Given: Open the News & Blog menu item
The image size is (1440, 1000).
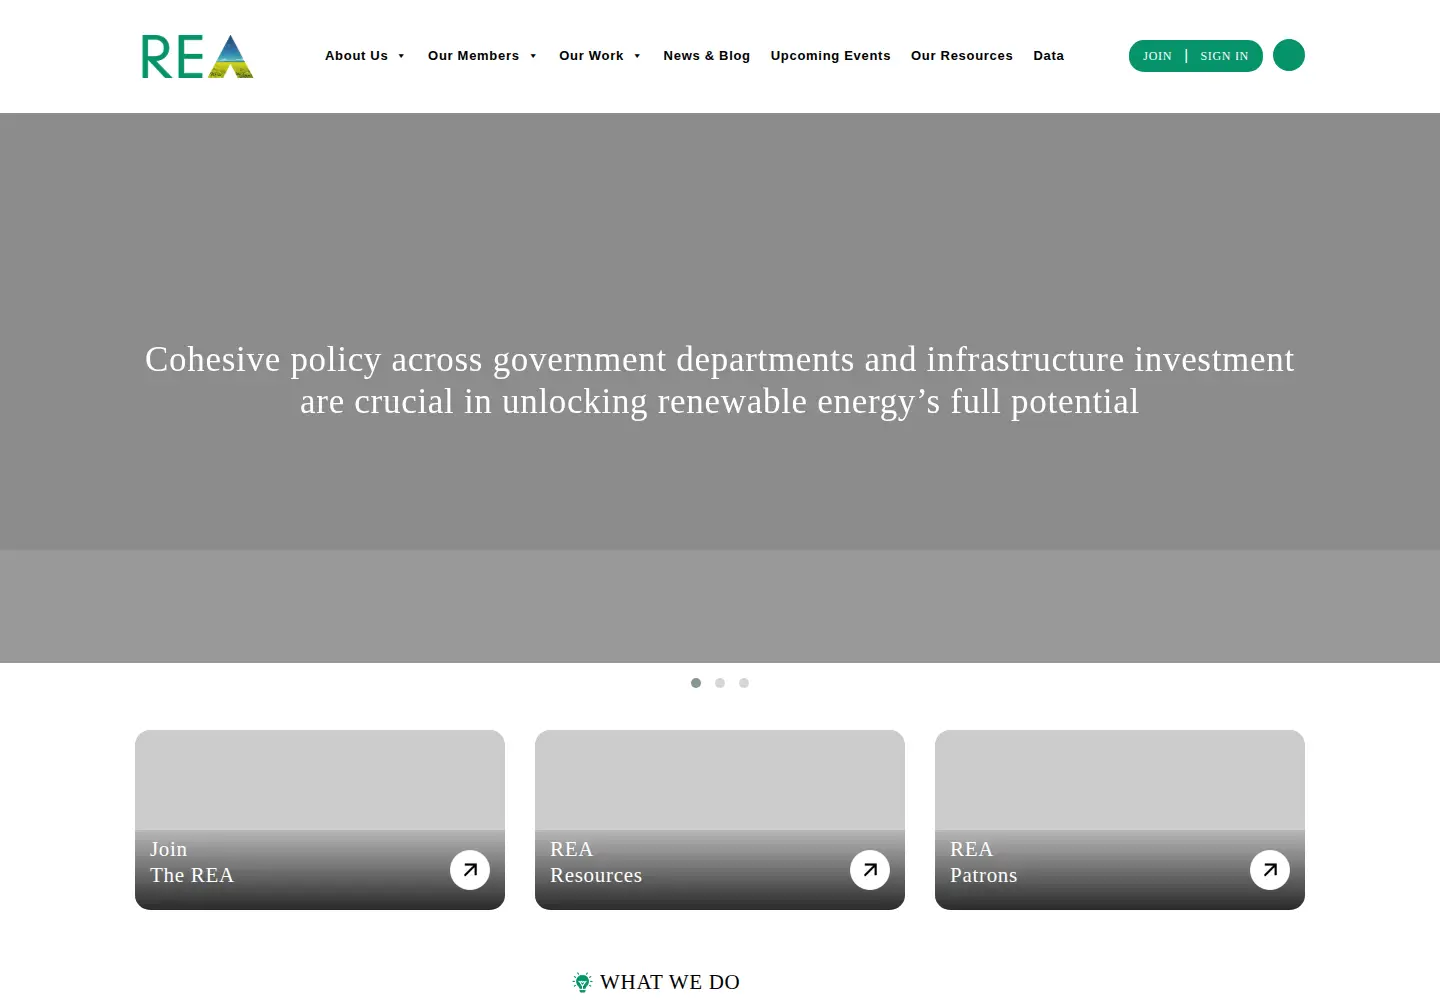Looking at the screenshot, I should tap(707, 56).
